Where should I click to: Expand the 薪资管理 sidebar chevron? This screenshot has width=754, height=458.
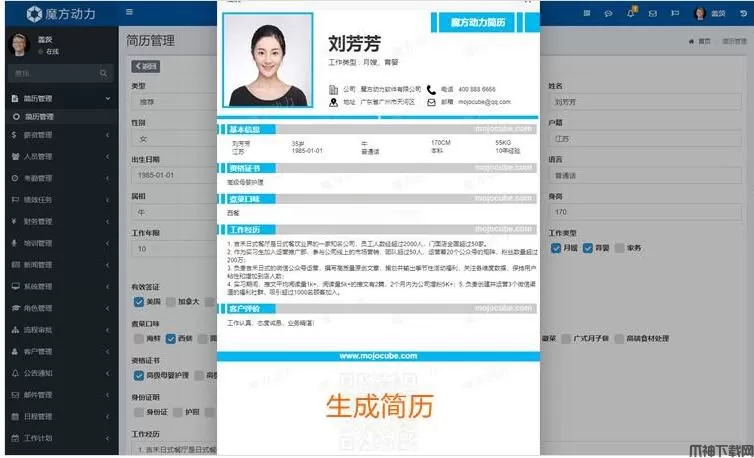click(x=107, y=135)
